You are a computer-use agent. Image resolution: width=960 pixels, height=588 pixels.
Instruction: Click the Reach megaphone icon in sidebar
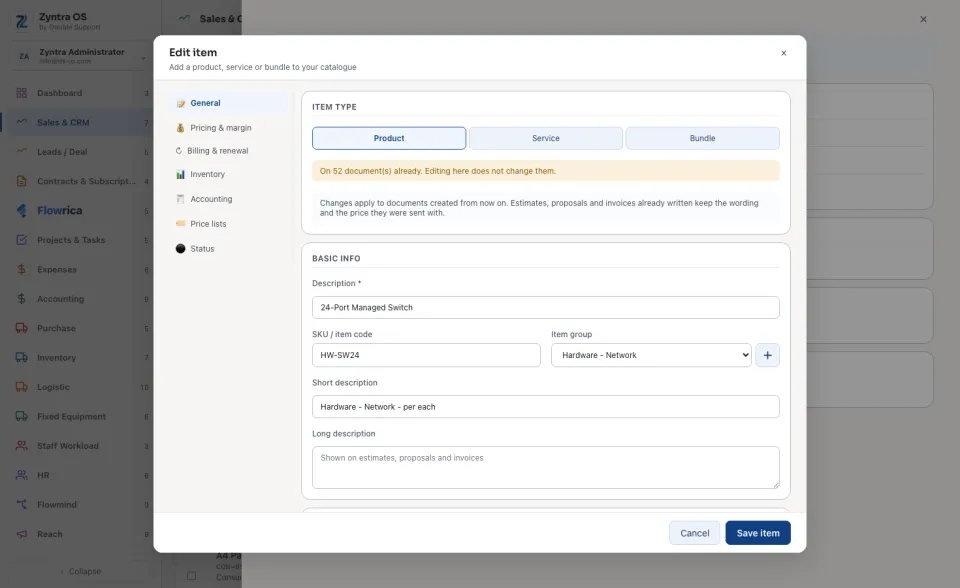21,534
